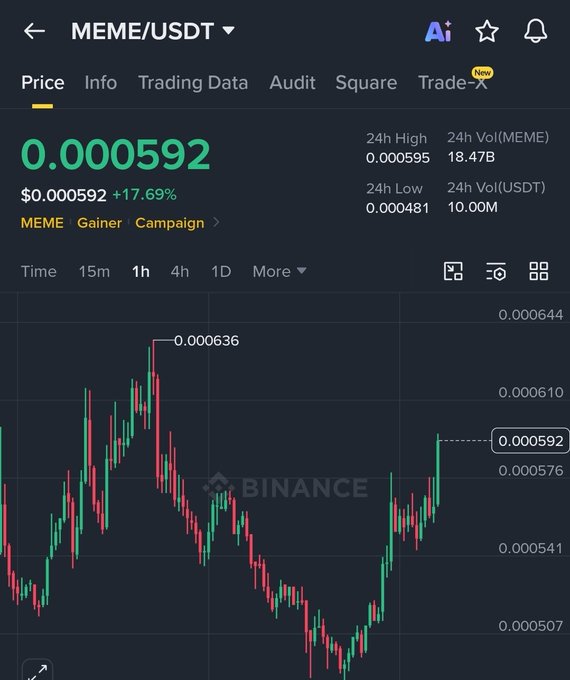
Task: Select the Price tab
Action: [x=43, y=82]
